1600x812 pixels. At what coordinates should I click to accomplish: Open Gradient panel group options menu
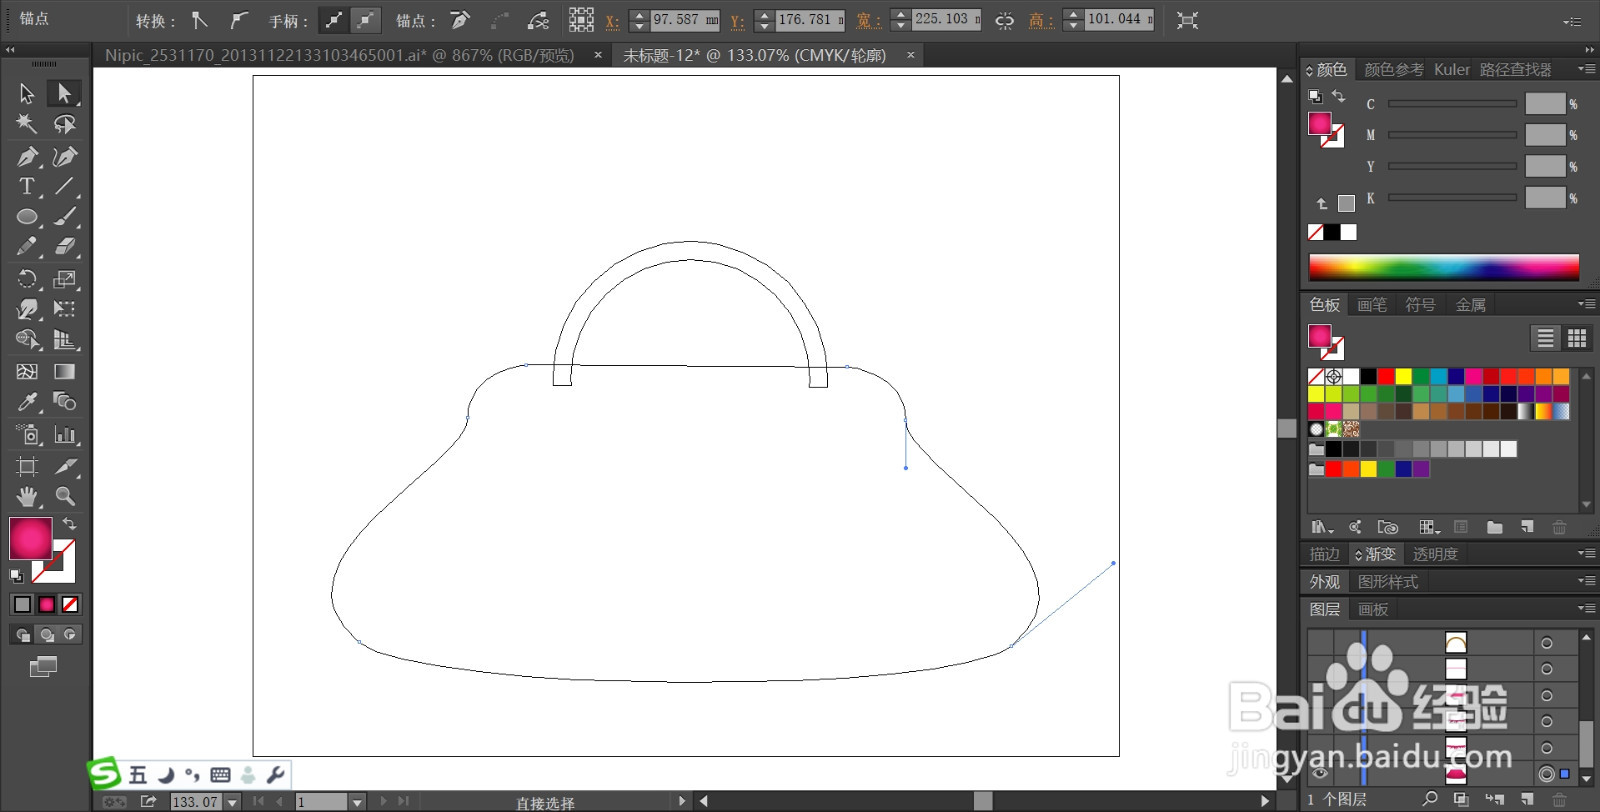[1586, 553]
